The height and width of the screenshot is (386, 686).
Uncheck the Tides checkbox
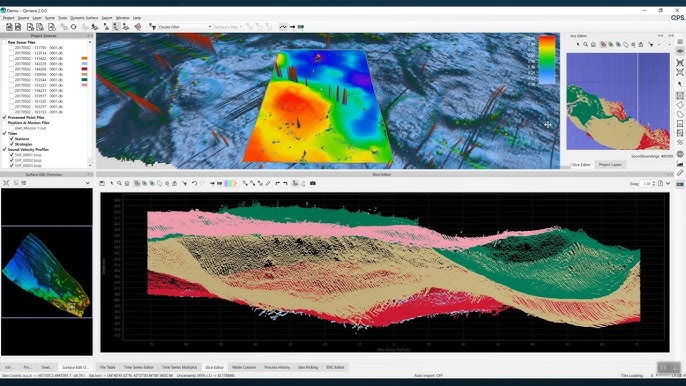[x=4, y=133]
